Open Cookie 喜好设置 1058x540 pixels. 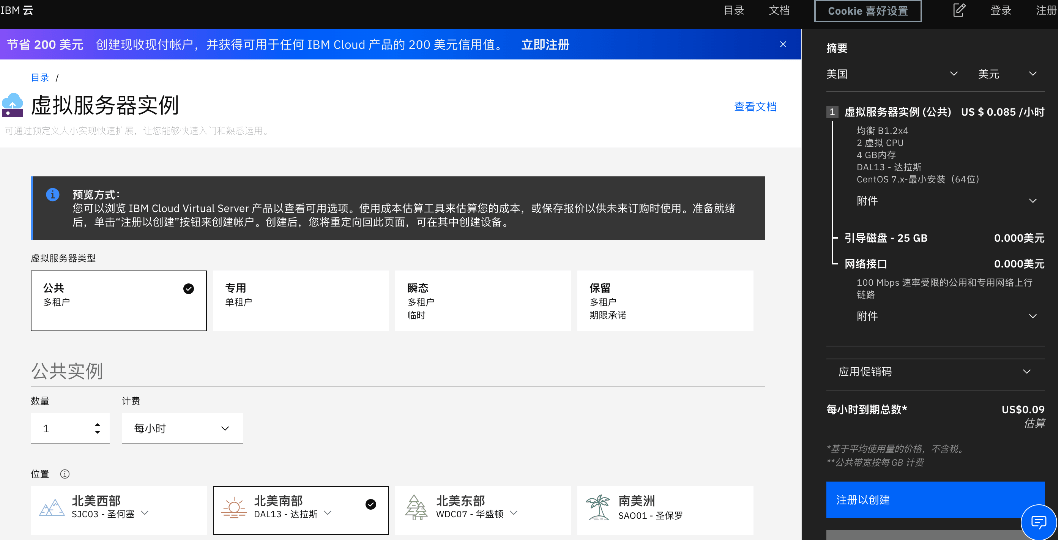(867, 11)
